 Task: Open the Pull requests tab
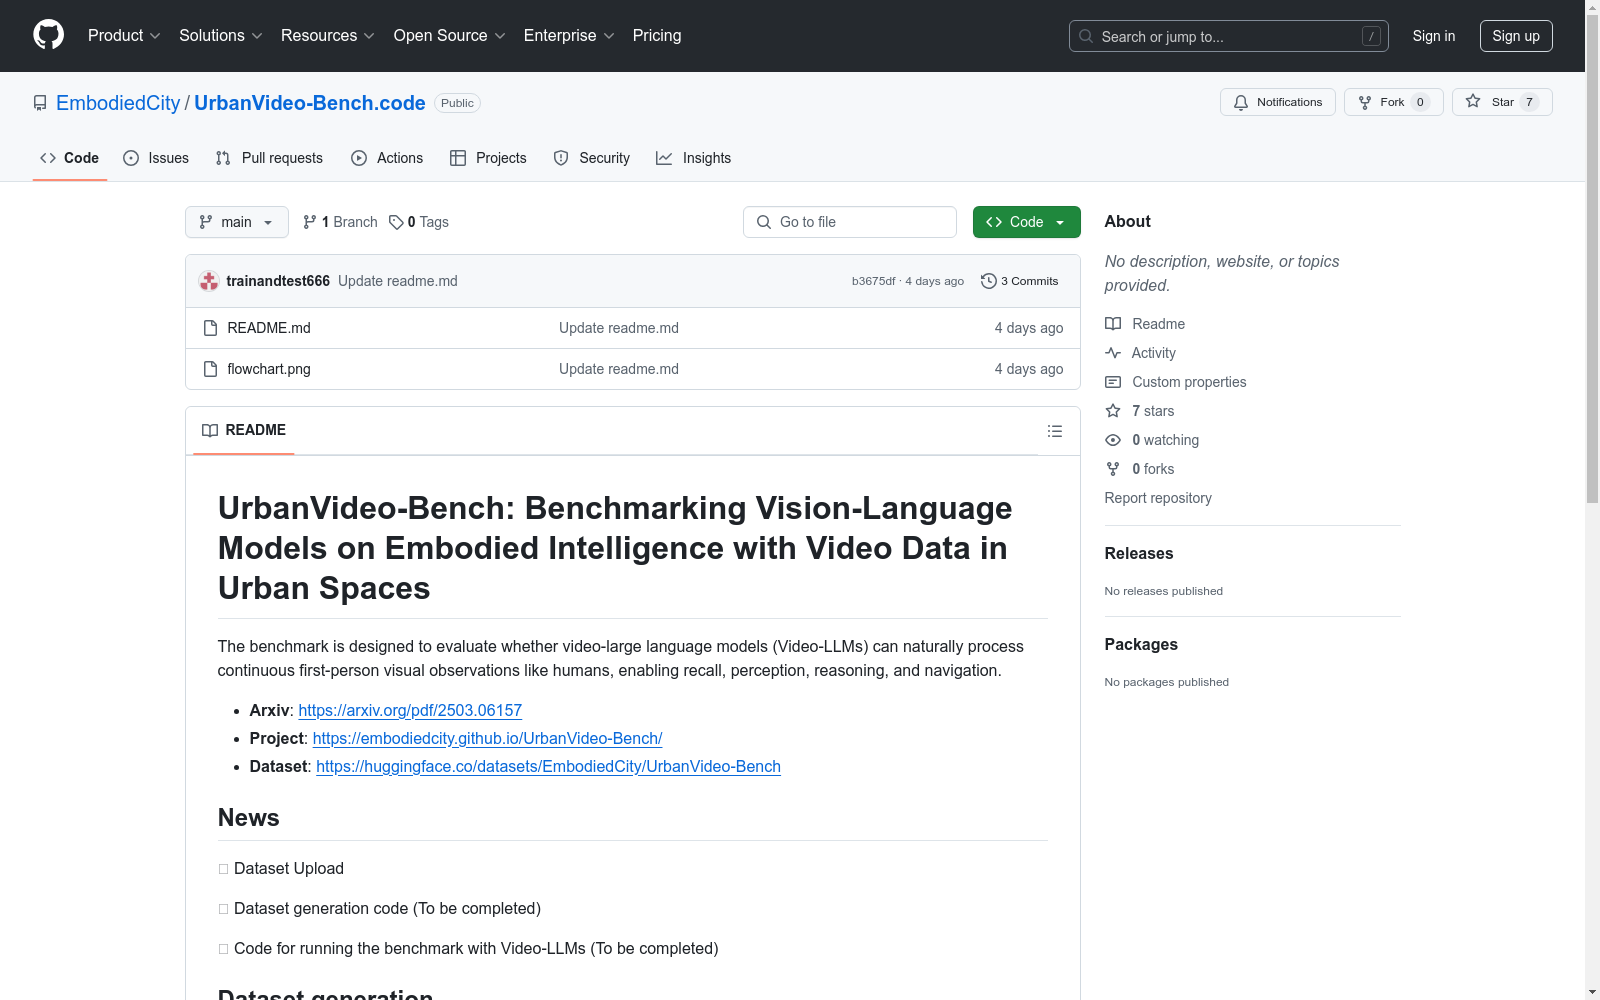[x=269, y=158]
